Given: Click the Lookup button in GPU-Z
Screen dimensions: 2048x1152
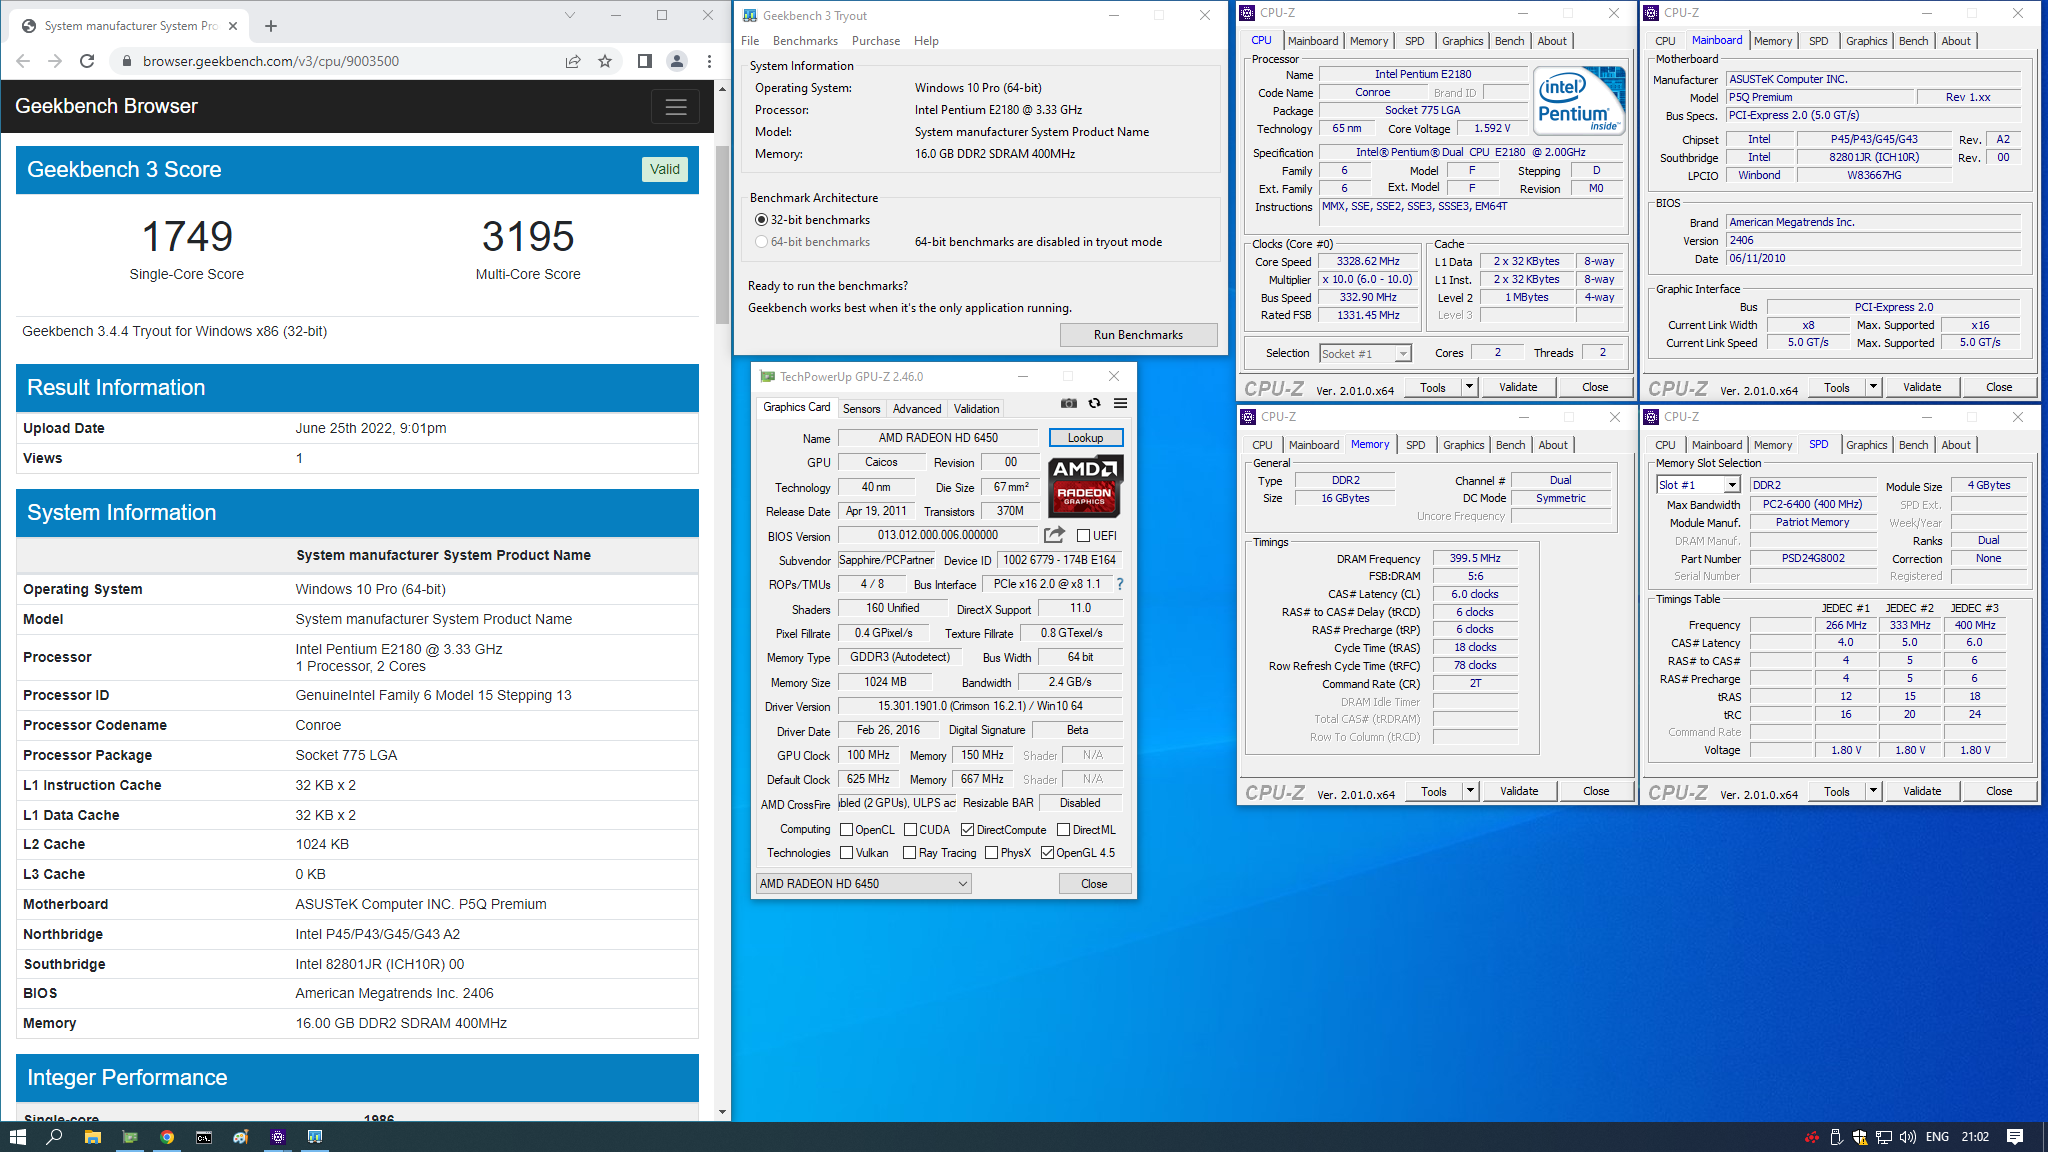Looking at the screenshot, I should point(1085,438).
